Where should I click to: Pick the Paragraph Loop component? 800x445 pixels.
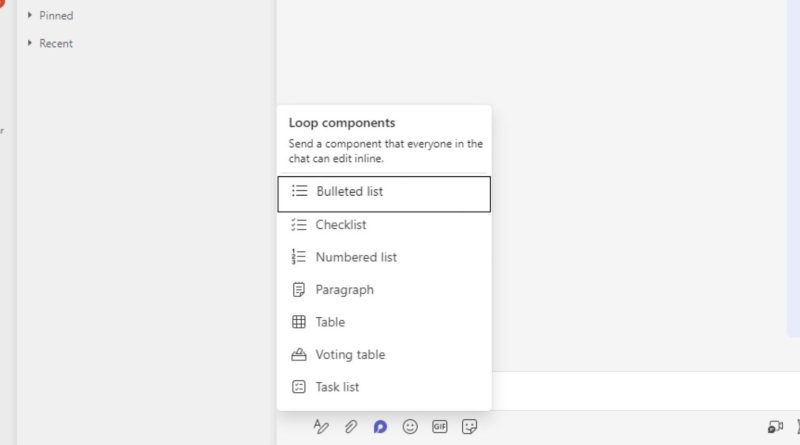(x=344, y=290)
